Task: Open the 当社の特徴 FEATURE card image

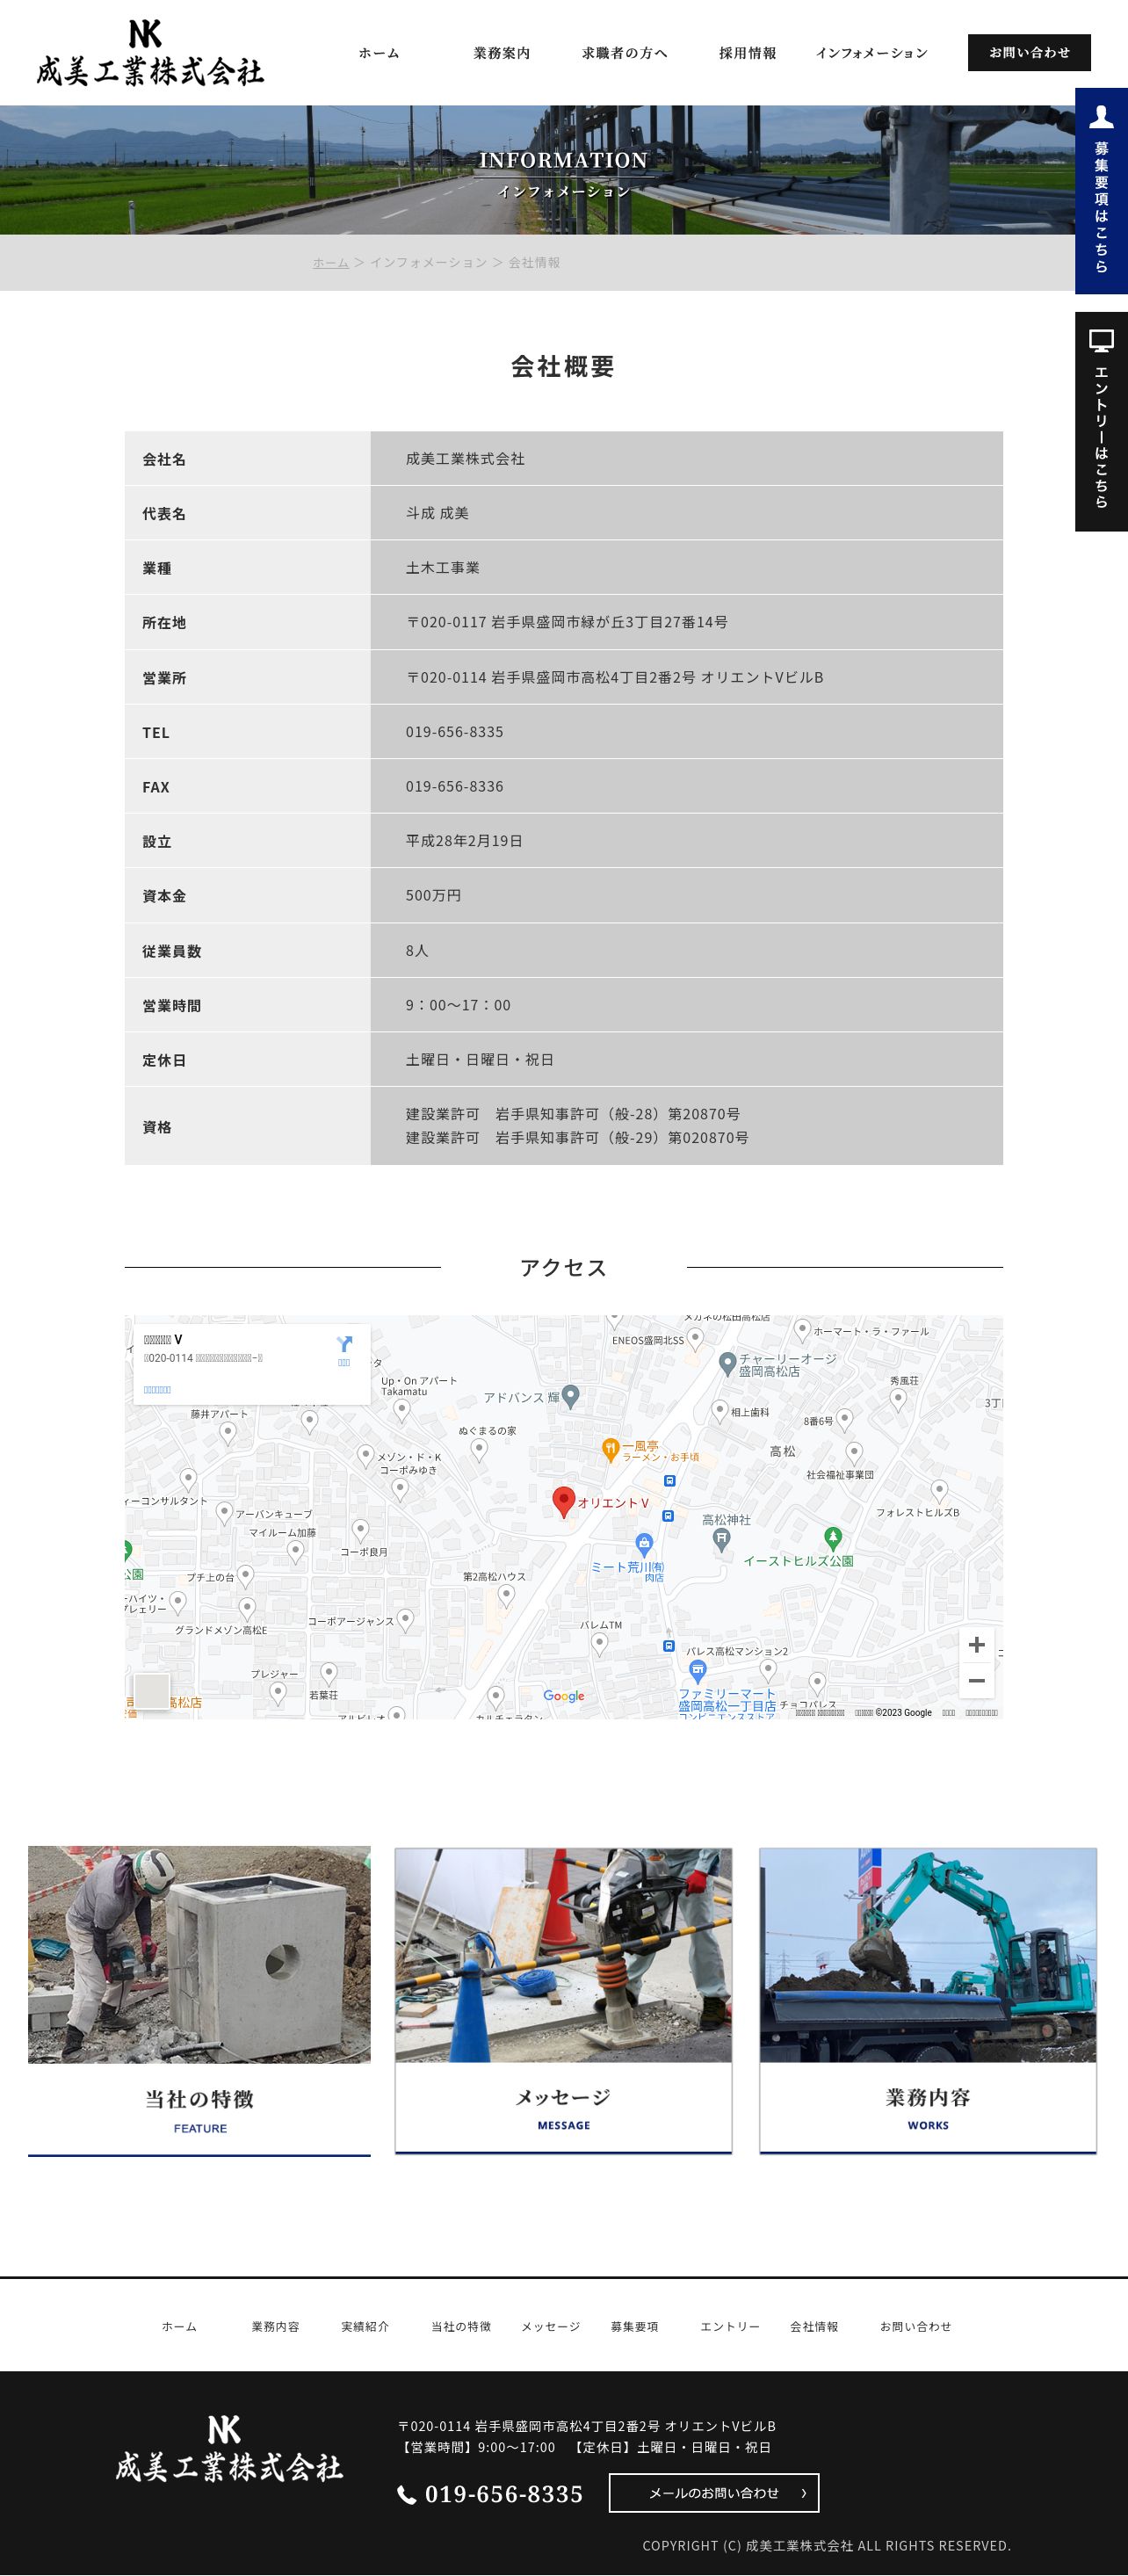Action: pos(199,1954)
